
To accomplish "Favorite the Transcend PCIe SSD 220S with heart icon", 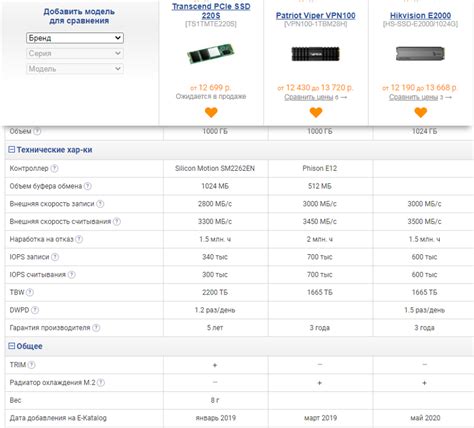I will (x=211, y=112).
